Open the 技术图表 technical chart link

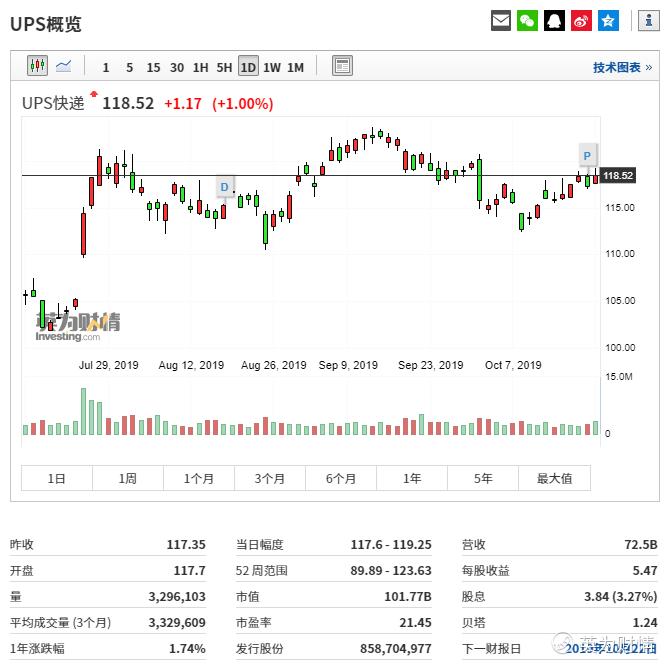pos(622,68)
